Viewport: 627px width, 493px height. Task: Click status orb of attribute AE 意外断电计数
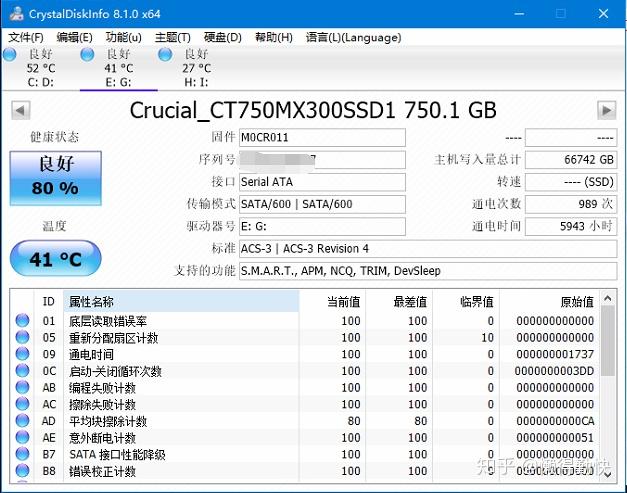(22, 438)
